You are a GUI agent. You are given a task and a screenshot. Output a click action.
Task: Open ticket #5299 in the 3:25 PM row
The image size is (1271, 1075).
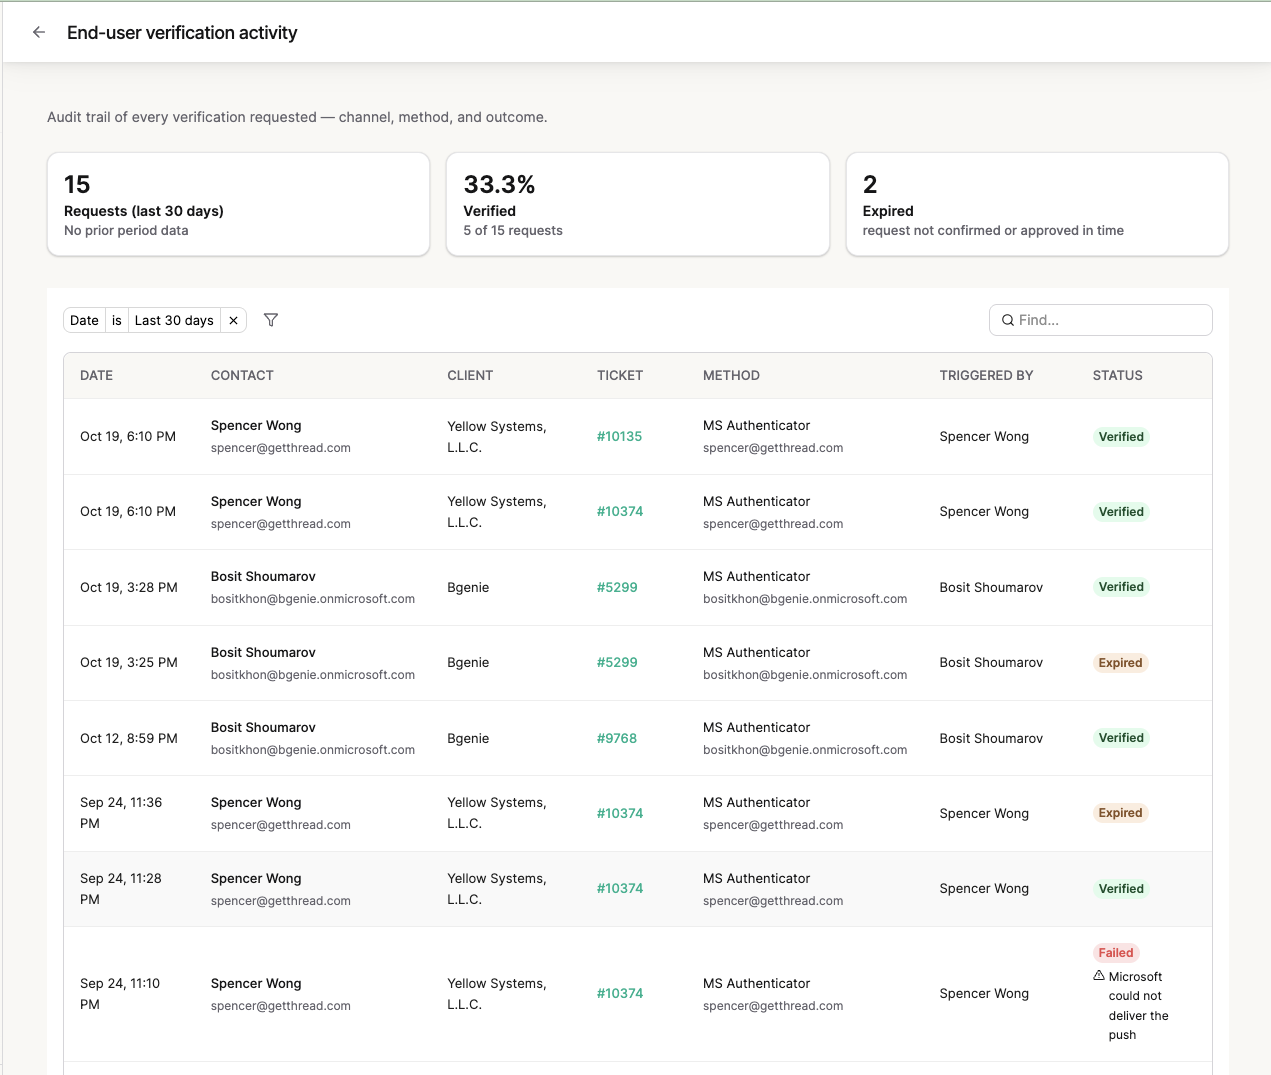point(617,663)
